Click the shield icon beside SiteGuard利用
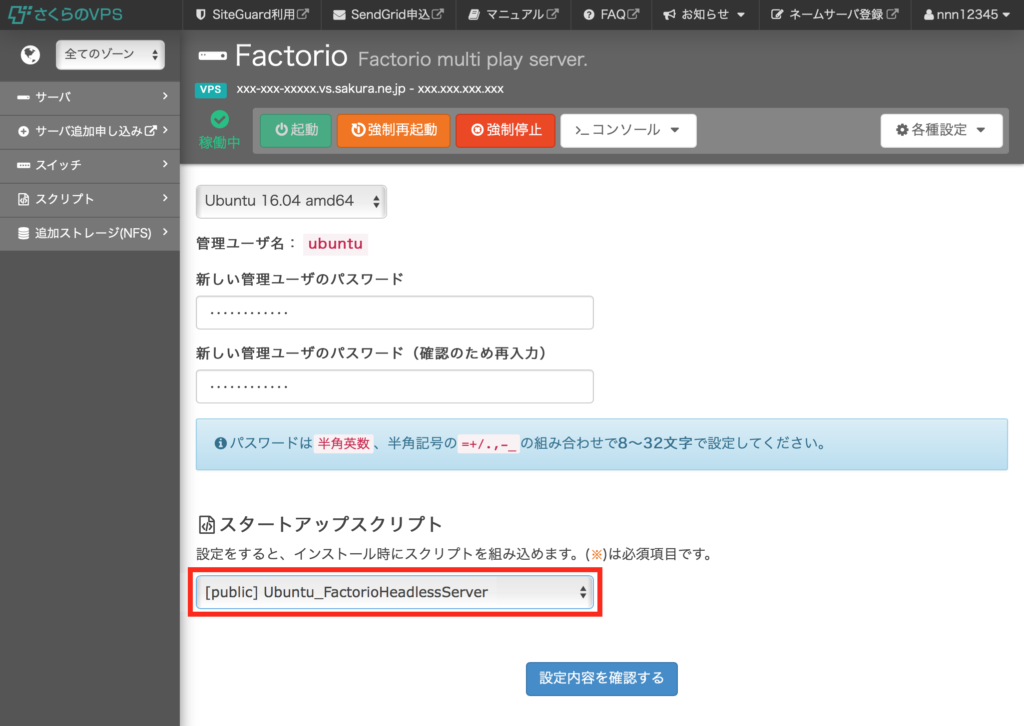This screenshot has width=1024, height=726. point(200,14)
